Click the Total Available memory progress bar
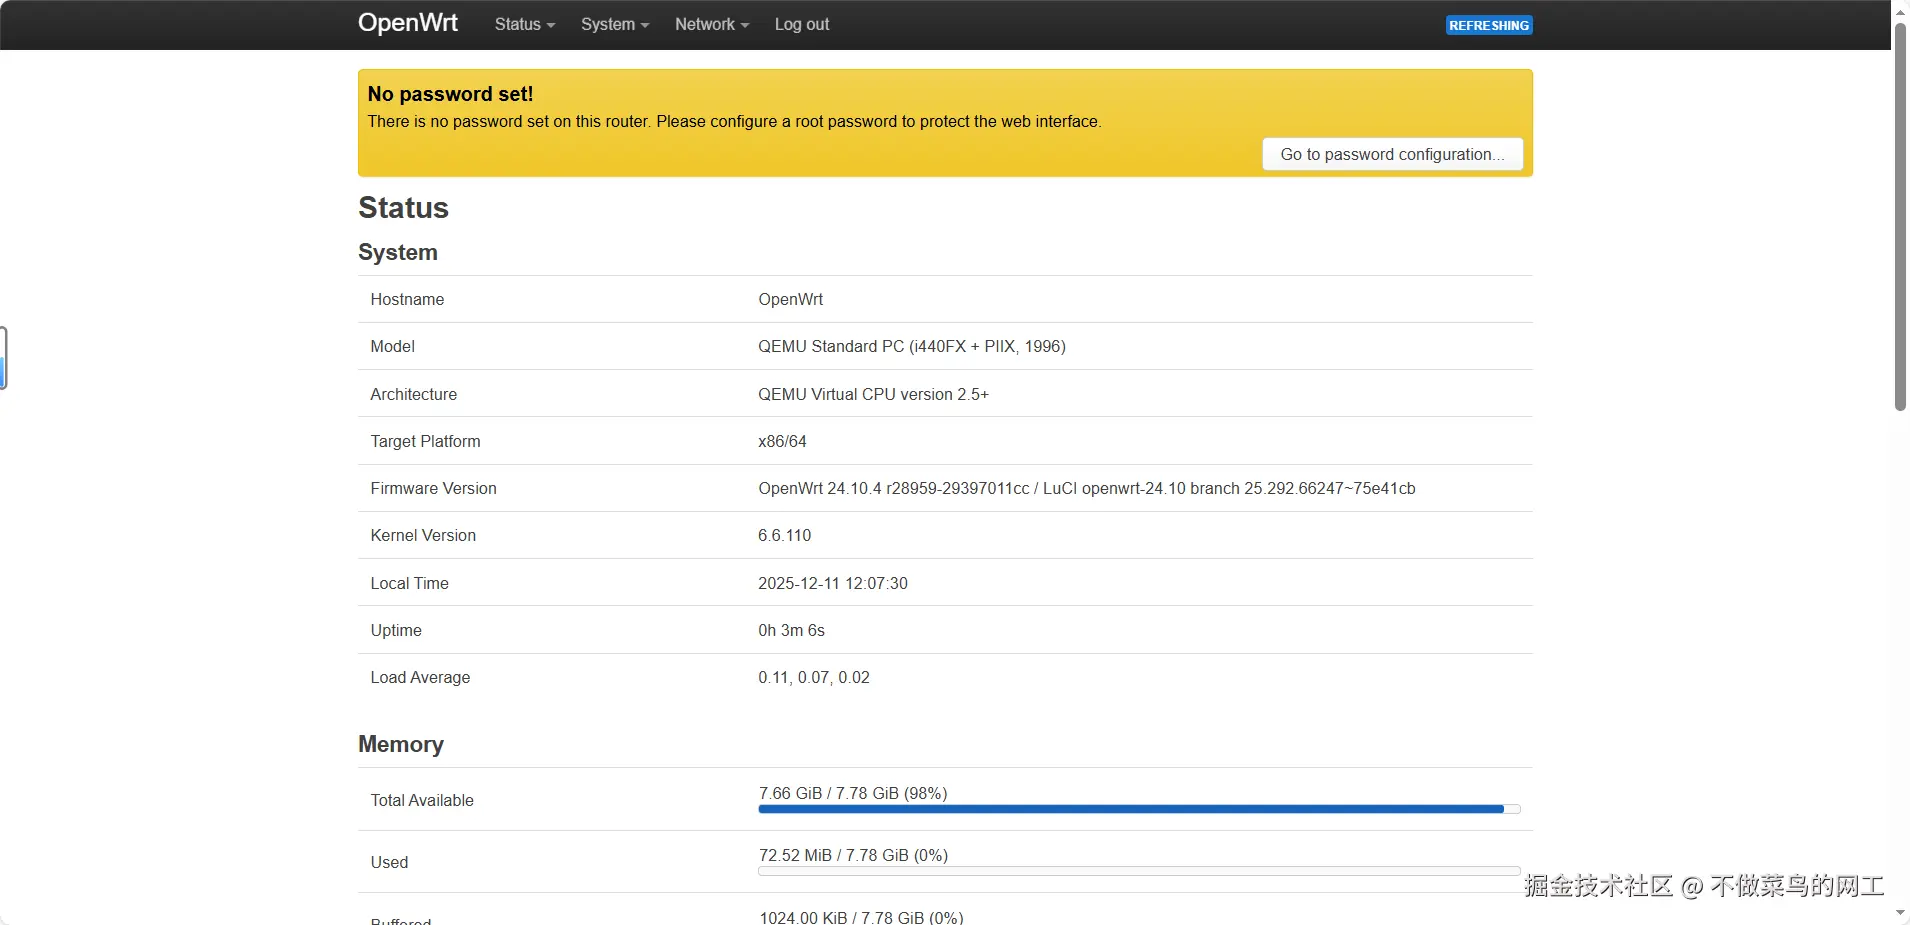The height and width of the screenshot is (925, 1910). tap(1139, 809)
